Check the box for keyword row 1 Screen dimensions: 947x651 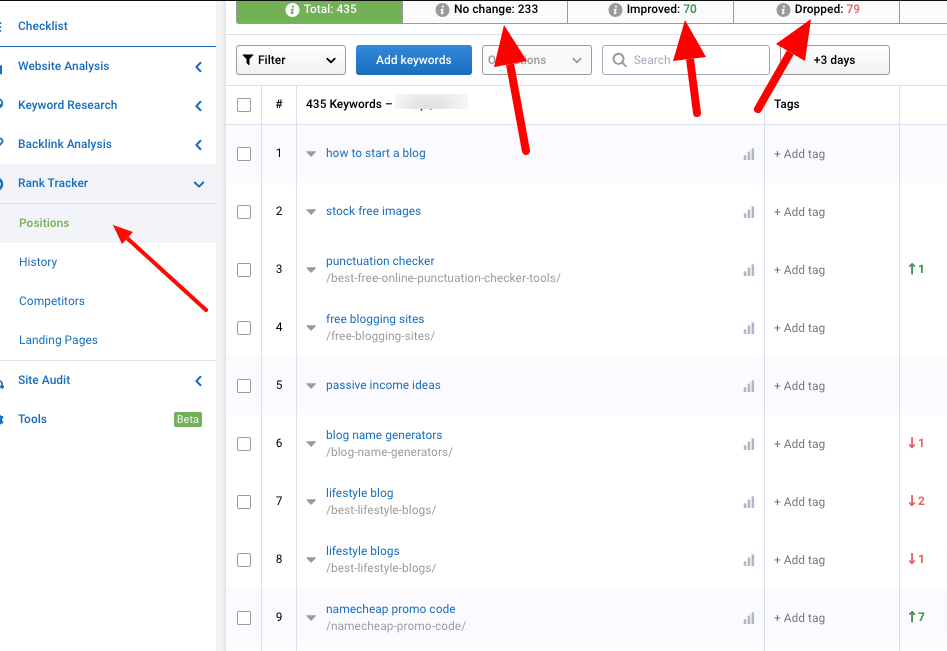click(244, 154)
